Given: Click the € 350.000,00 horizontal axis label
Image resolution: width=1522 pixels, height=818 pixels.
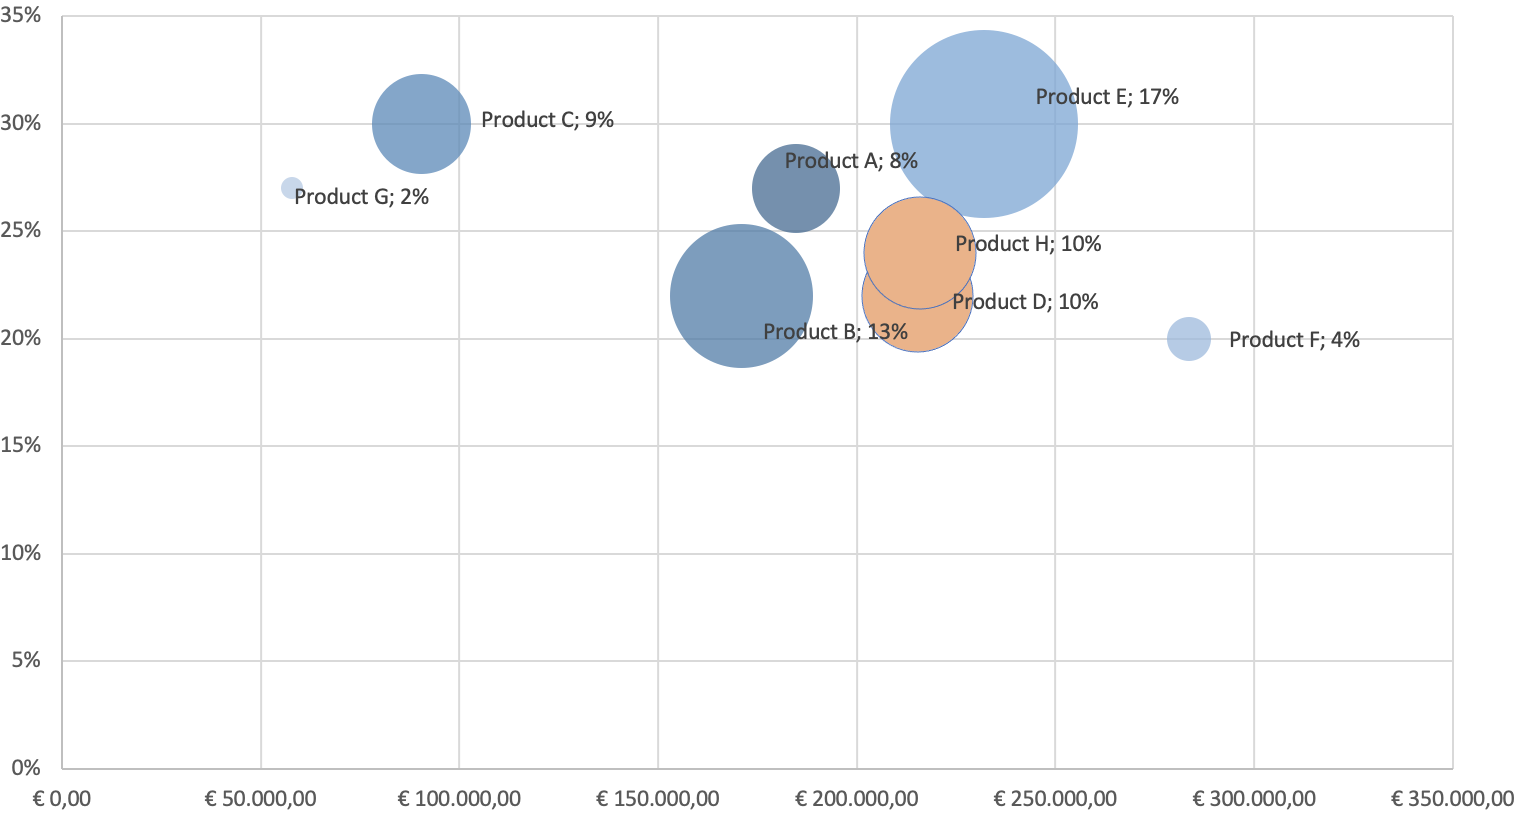Looking at the screenshot, I should coord(1452,799).
